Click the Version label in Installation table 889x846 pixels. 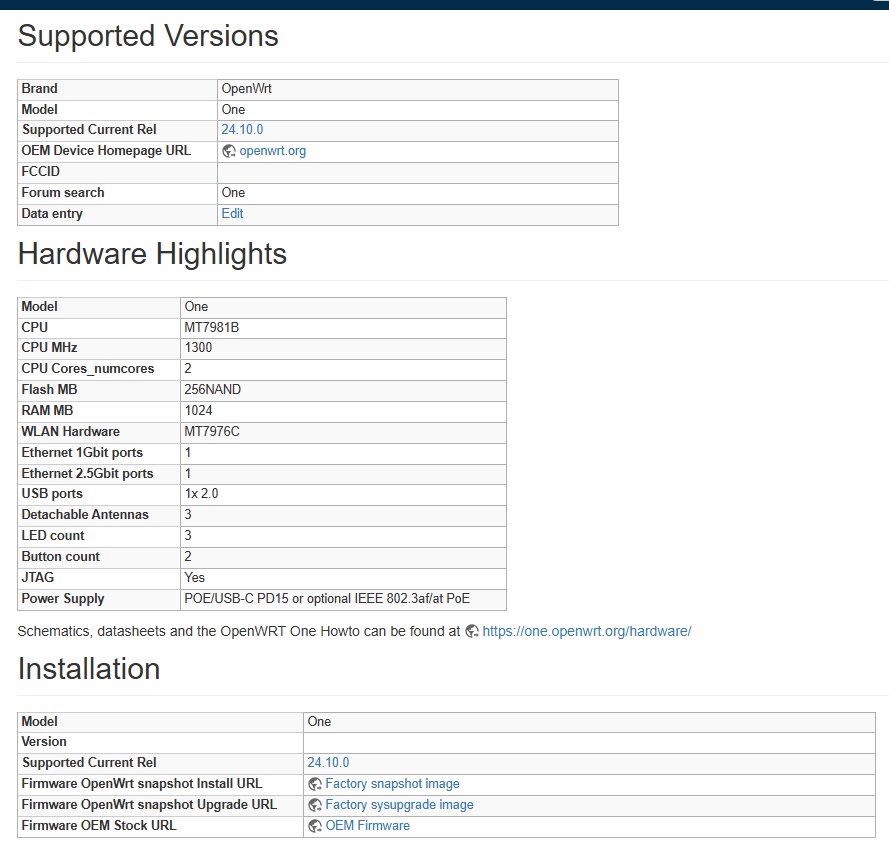click(44, 742)
